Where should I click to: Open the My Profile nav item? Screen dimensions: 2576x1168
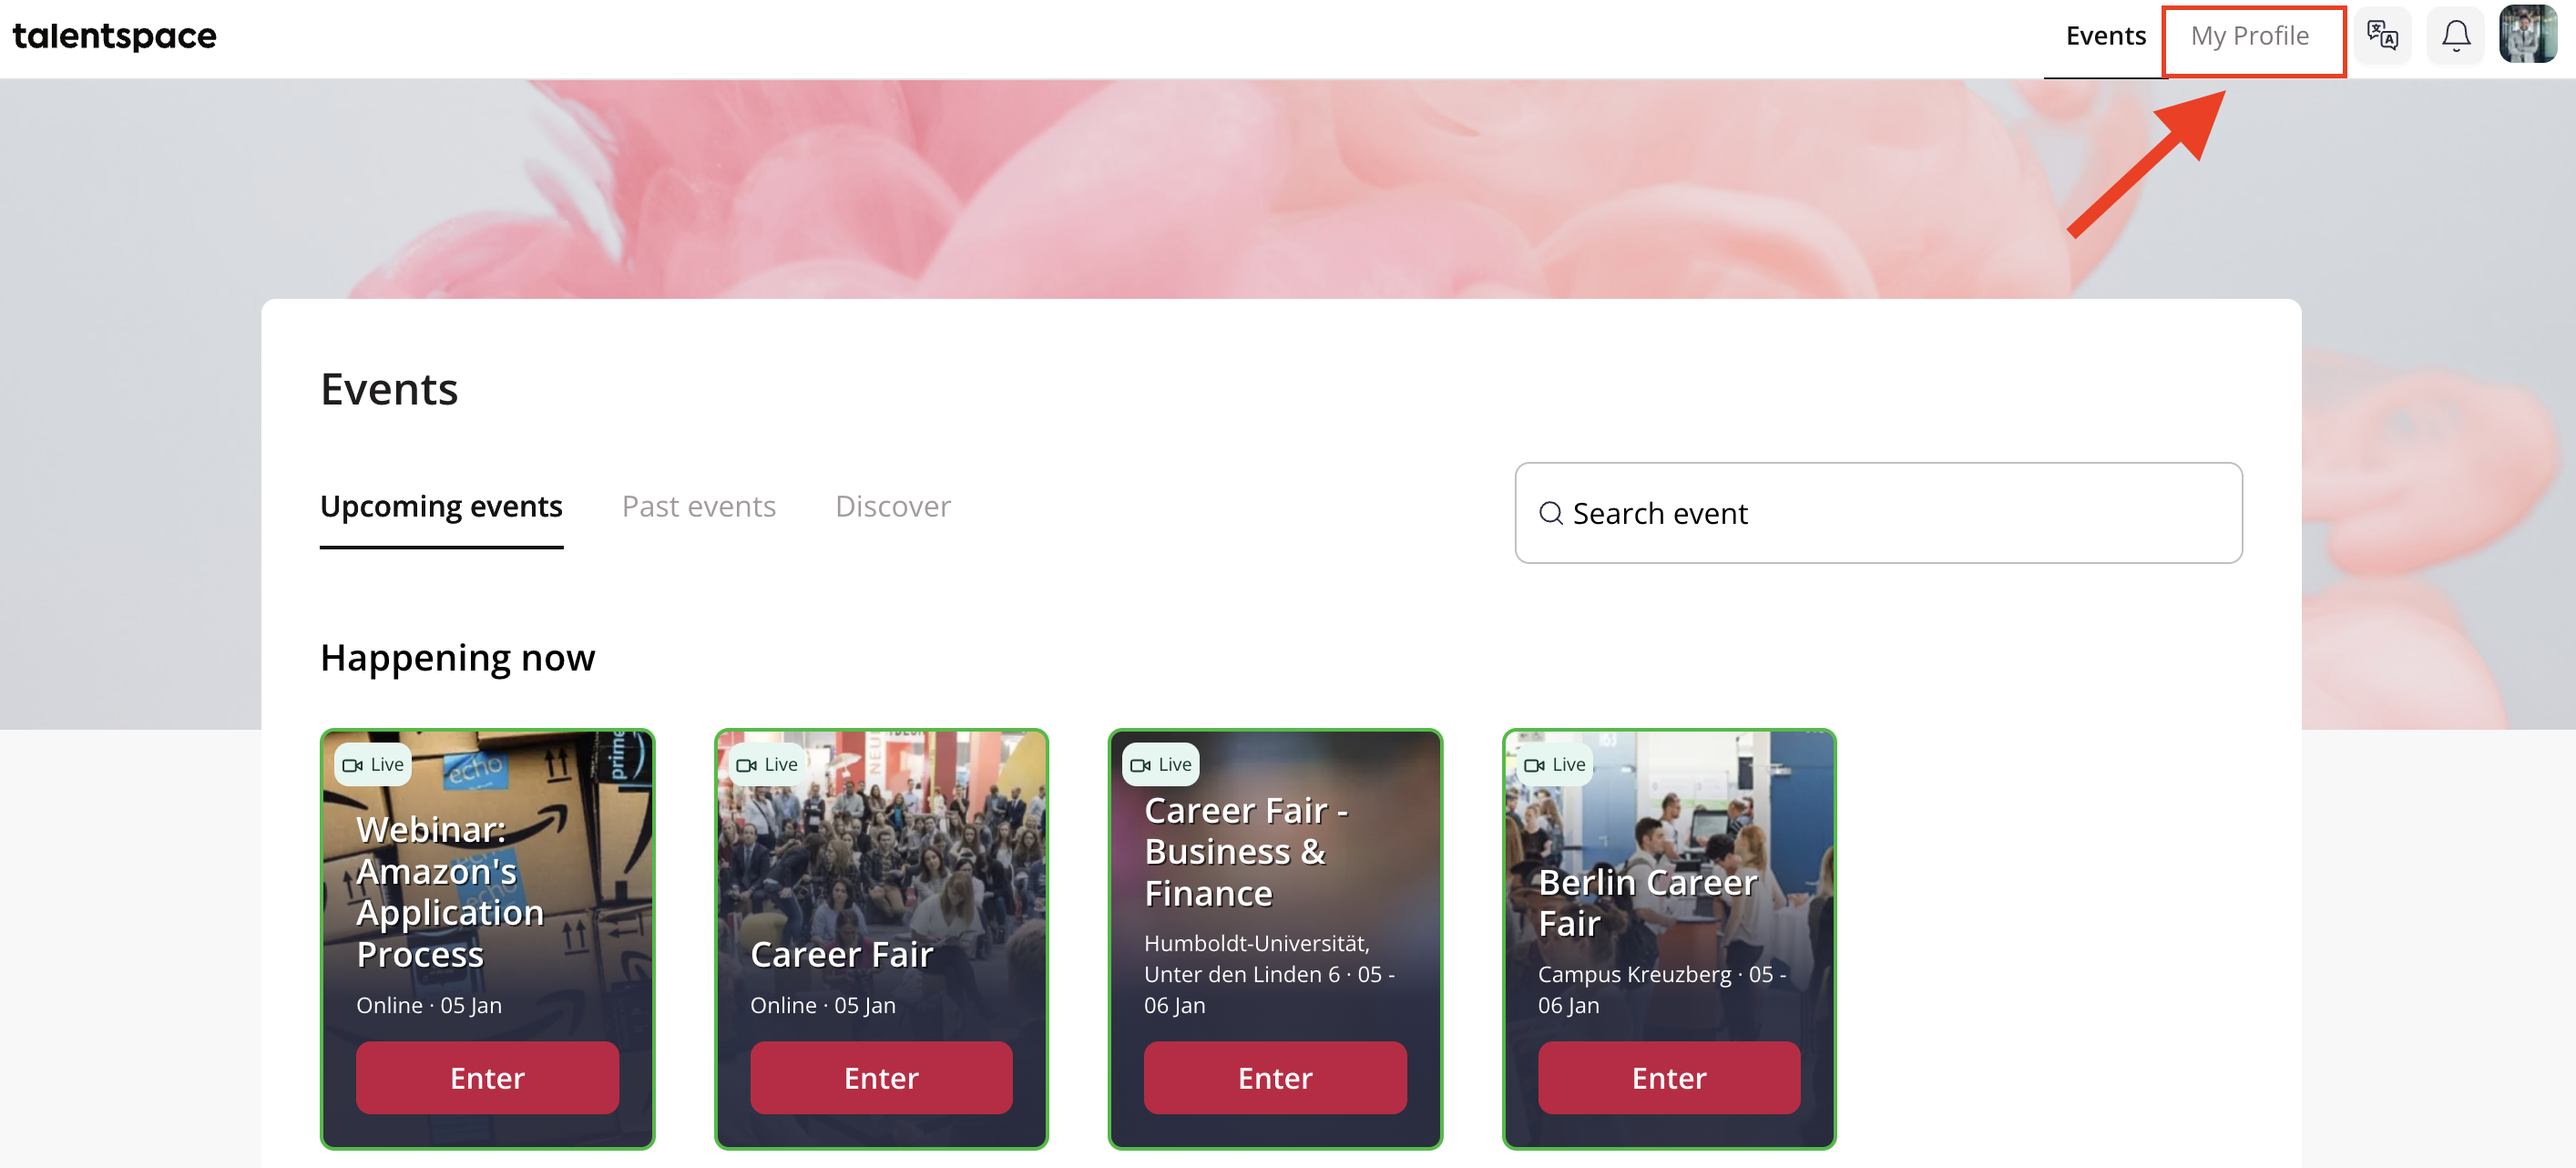click(2250, 36)
